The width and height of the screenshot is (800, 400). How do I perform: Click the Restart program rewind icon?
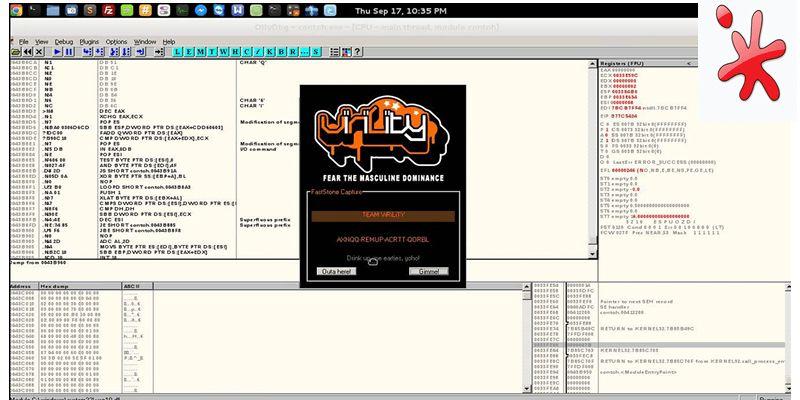(x=28, y=52)
